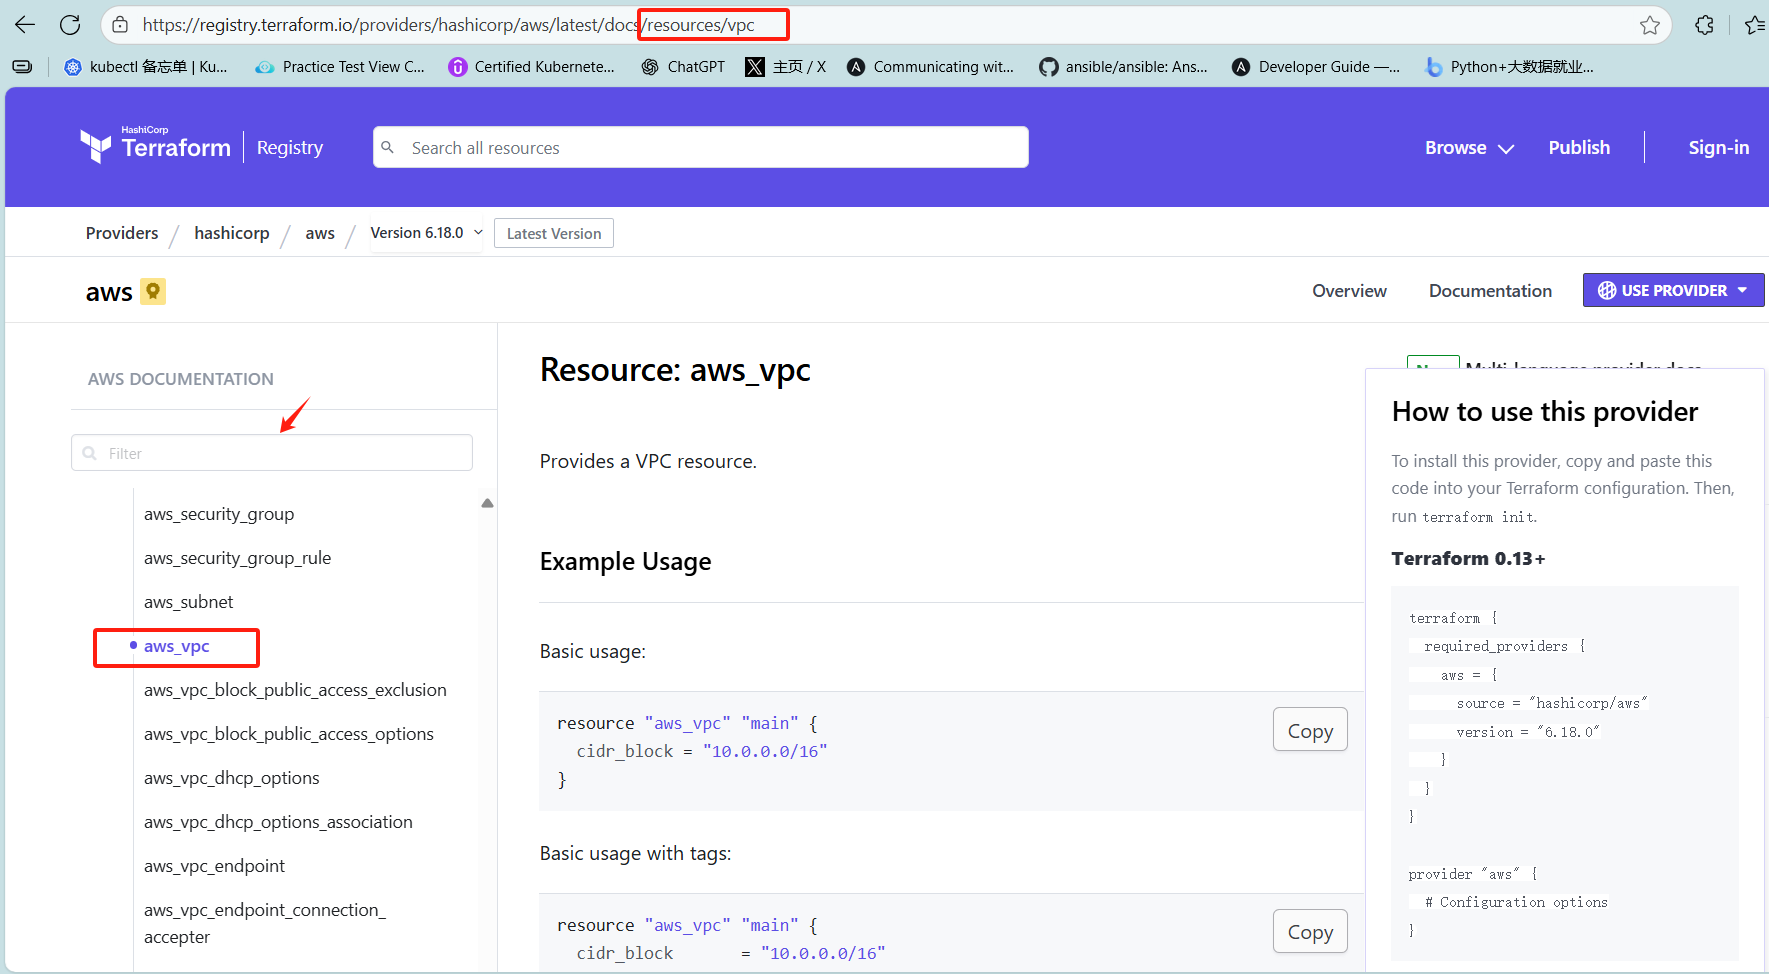Click 'How to use this provider' heading
1769x974 pixels.
point(1545,411)
